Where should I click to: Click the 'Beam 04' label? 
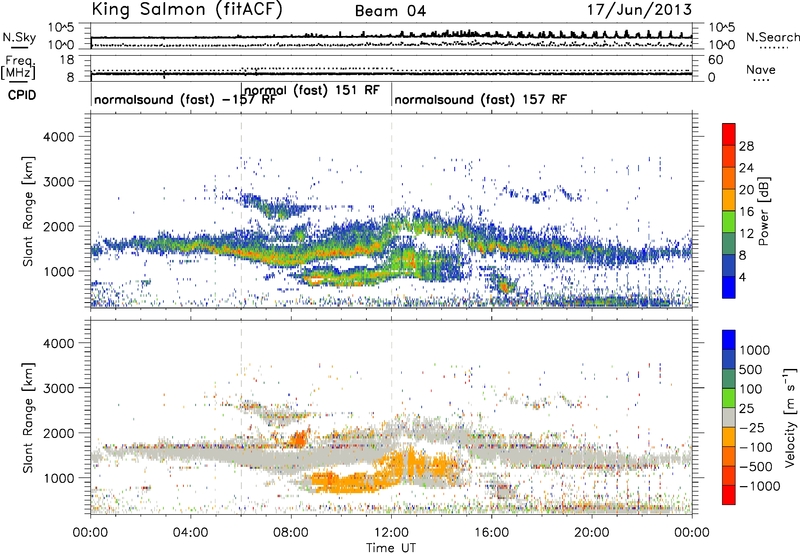tap(390, 11)
